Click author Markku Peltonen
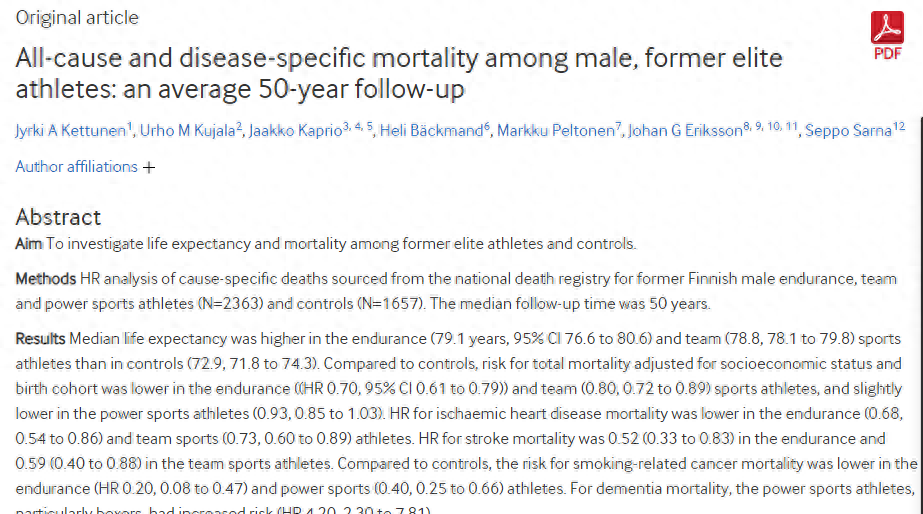Screen dimensions: 923x514 point(555,132)
